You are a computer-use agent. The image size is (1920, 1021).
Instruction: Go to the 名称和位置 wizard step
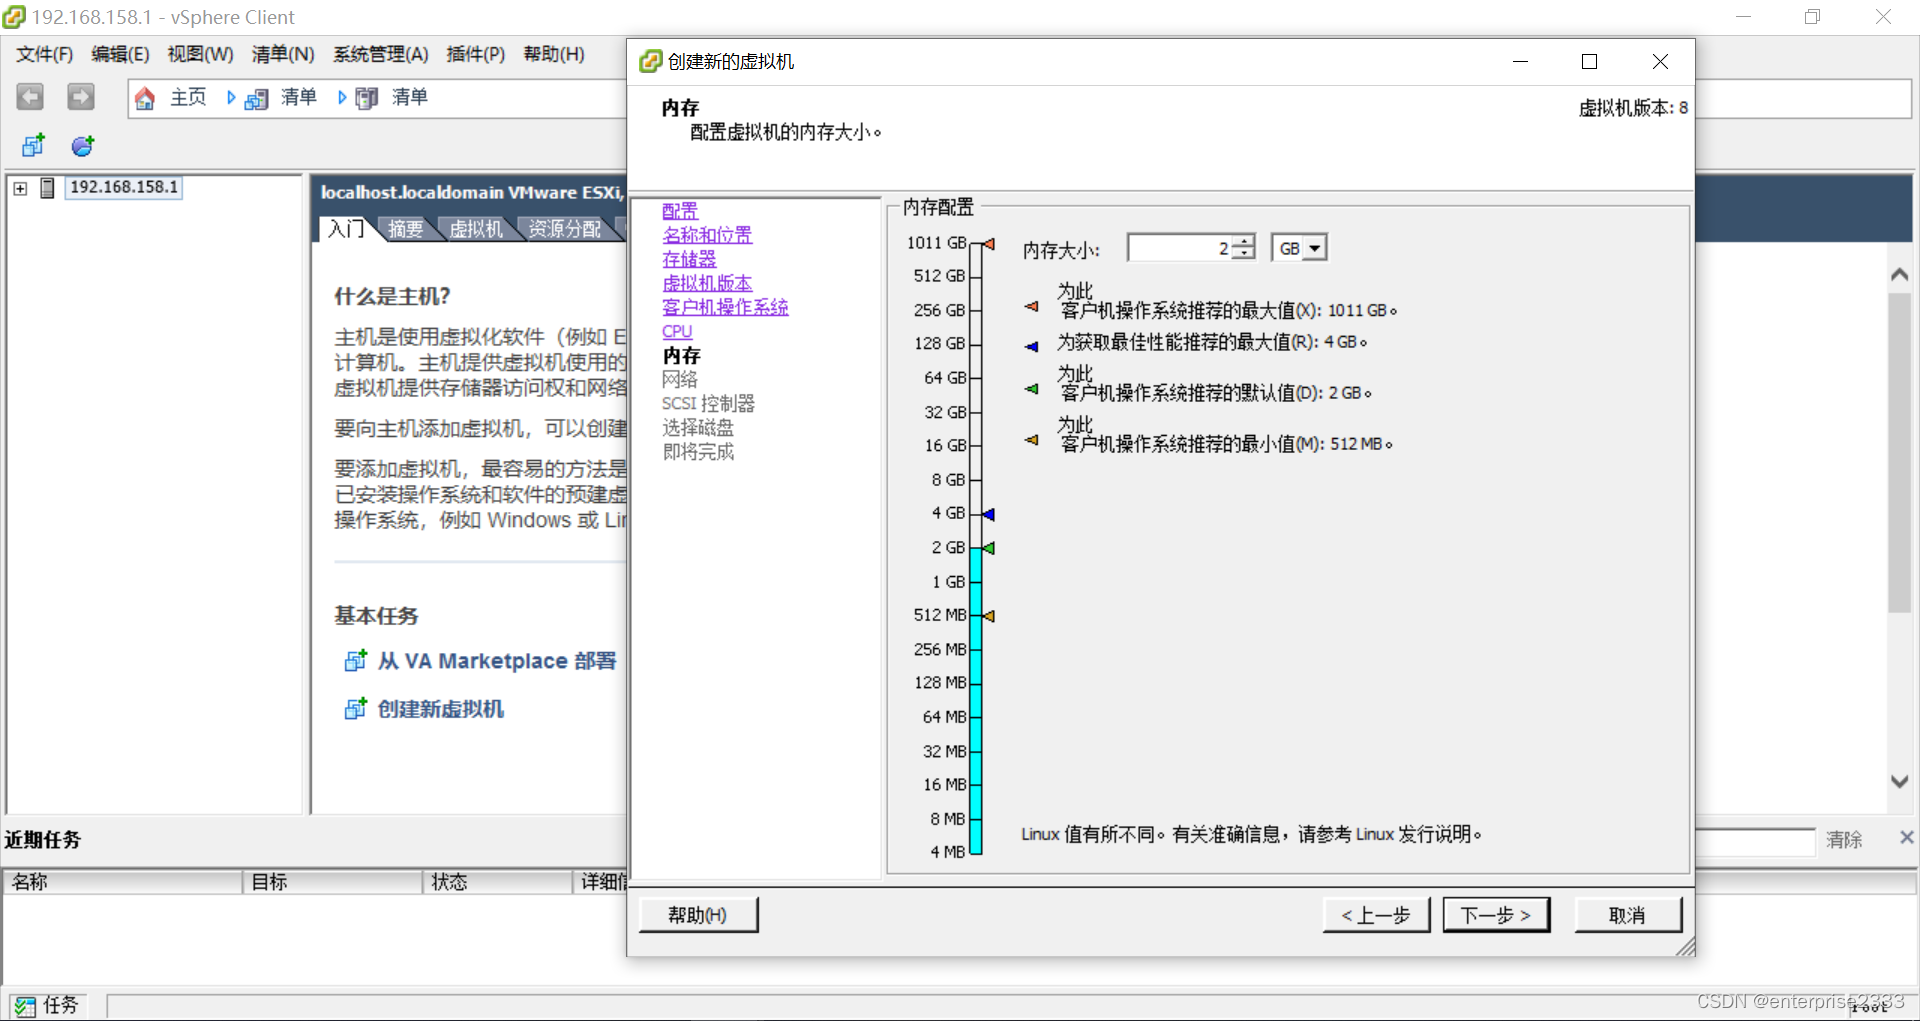(x=707, y=235)
